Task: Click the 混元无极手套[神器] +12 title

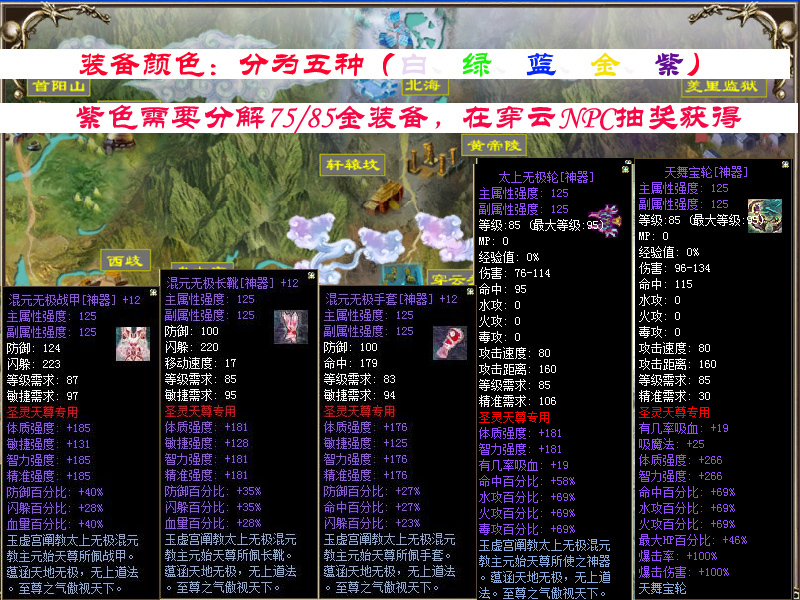Action: coord(391,299)
